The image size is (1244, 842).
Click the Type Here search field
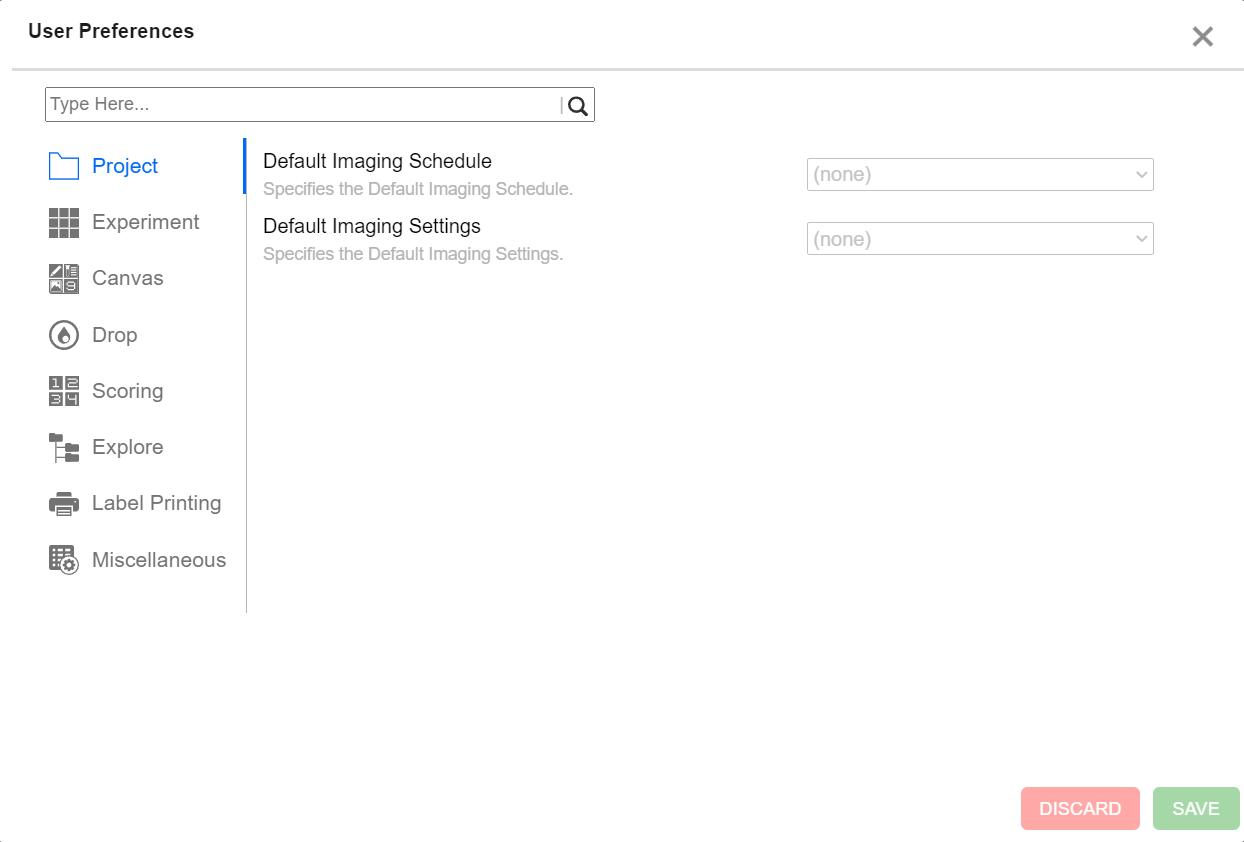click(300, 105)
